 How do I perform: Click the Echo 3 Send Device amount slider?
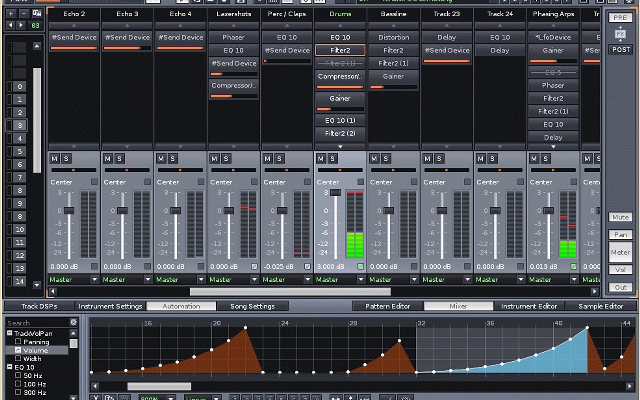pos(127,48)
